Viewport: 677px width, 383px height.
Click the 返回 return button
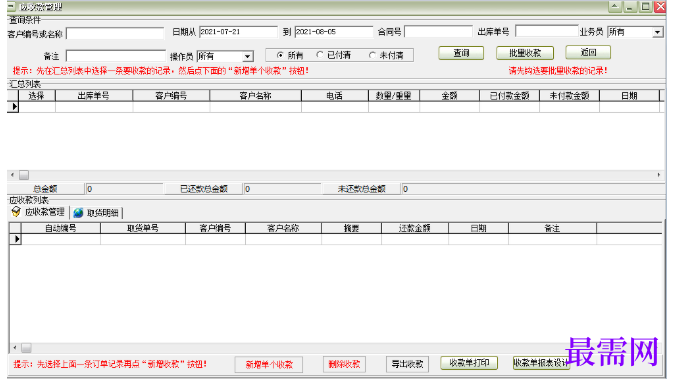[588, 53]
